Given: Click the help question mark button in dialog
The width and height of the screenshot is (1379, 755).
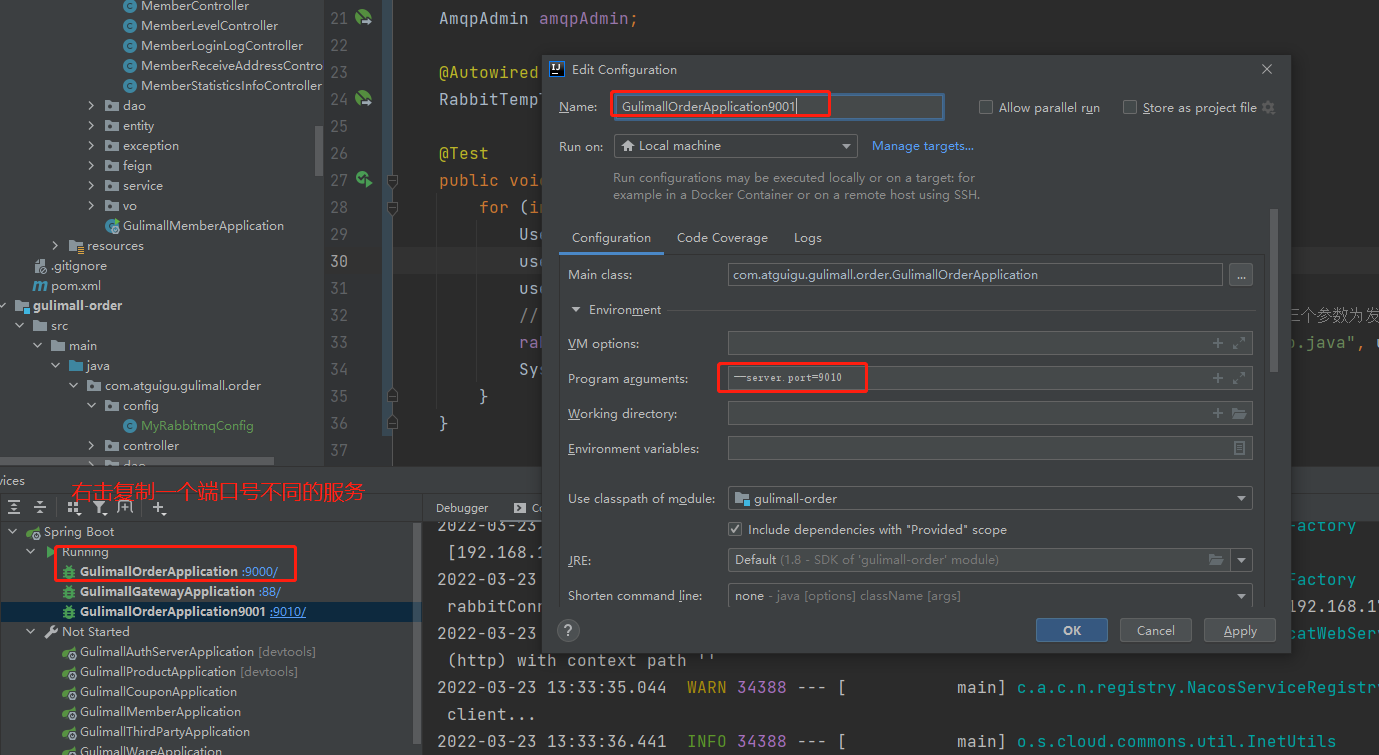Looking at the screenshot, I should tap(568, 631).
